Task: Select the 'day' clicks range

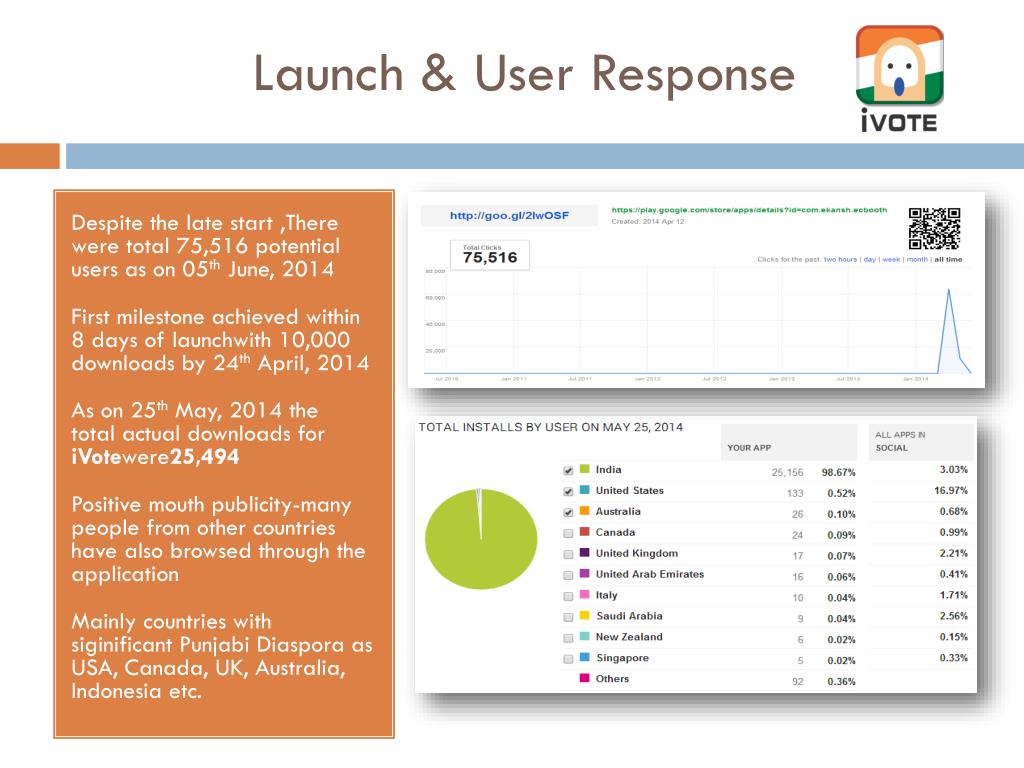Action: coord(869,259)
